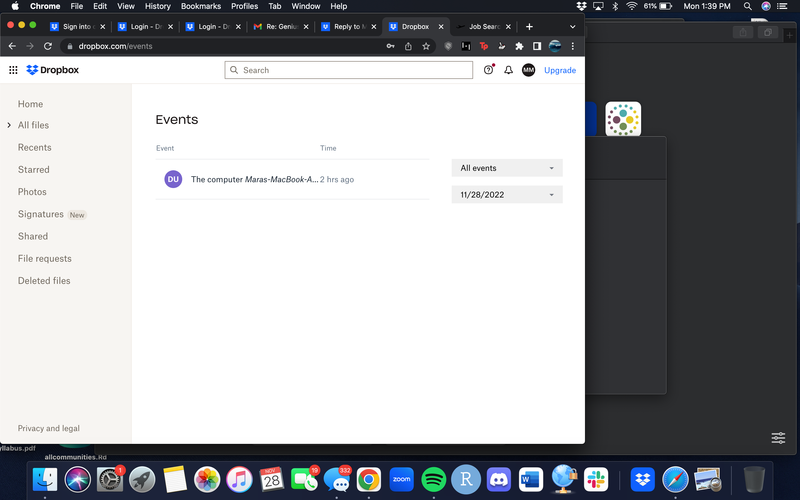Viewport: 800px width, 500px height.
Task: Open the Bookmarks menu in menu bar
Action: pyautogui.click(x=200, y=6)
